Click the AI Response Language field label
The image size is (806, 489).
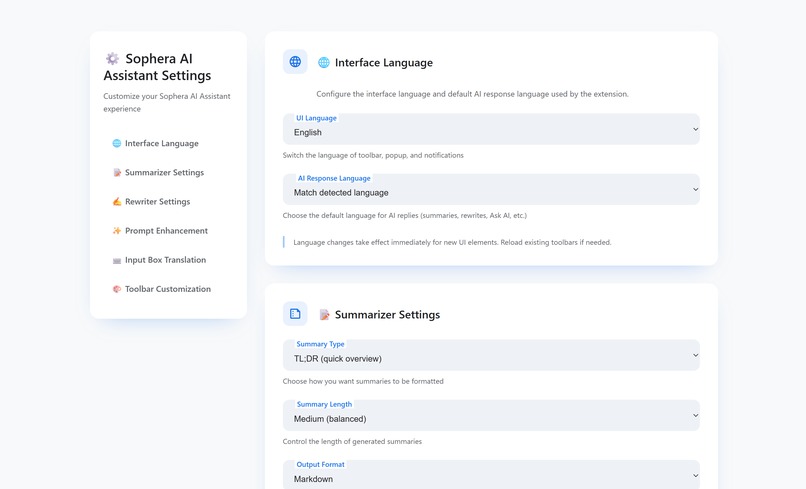(334, 178)
